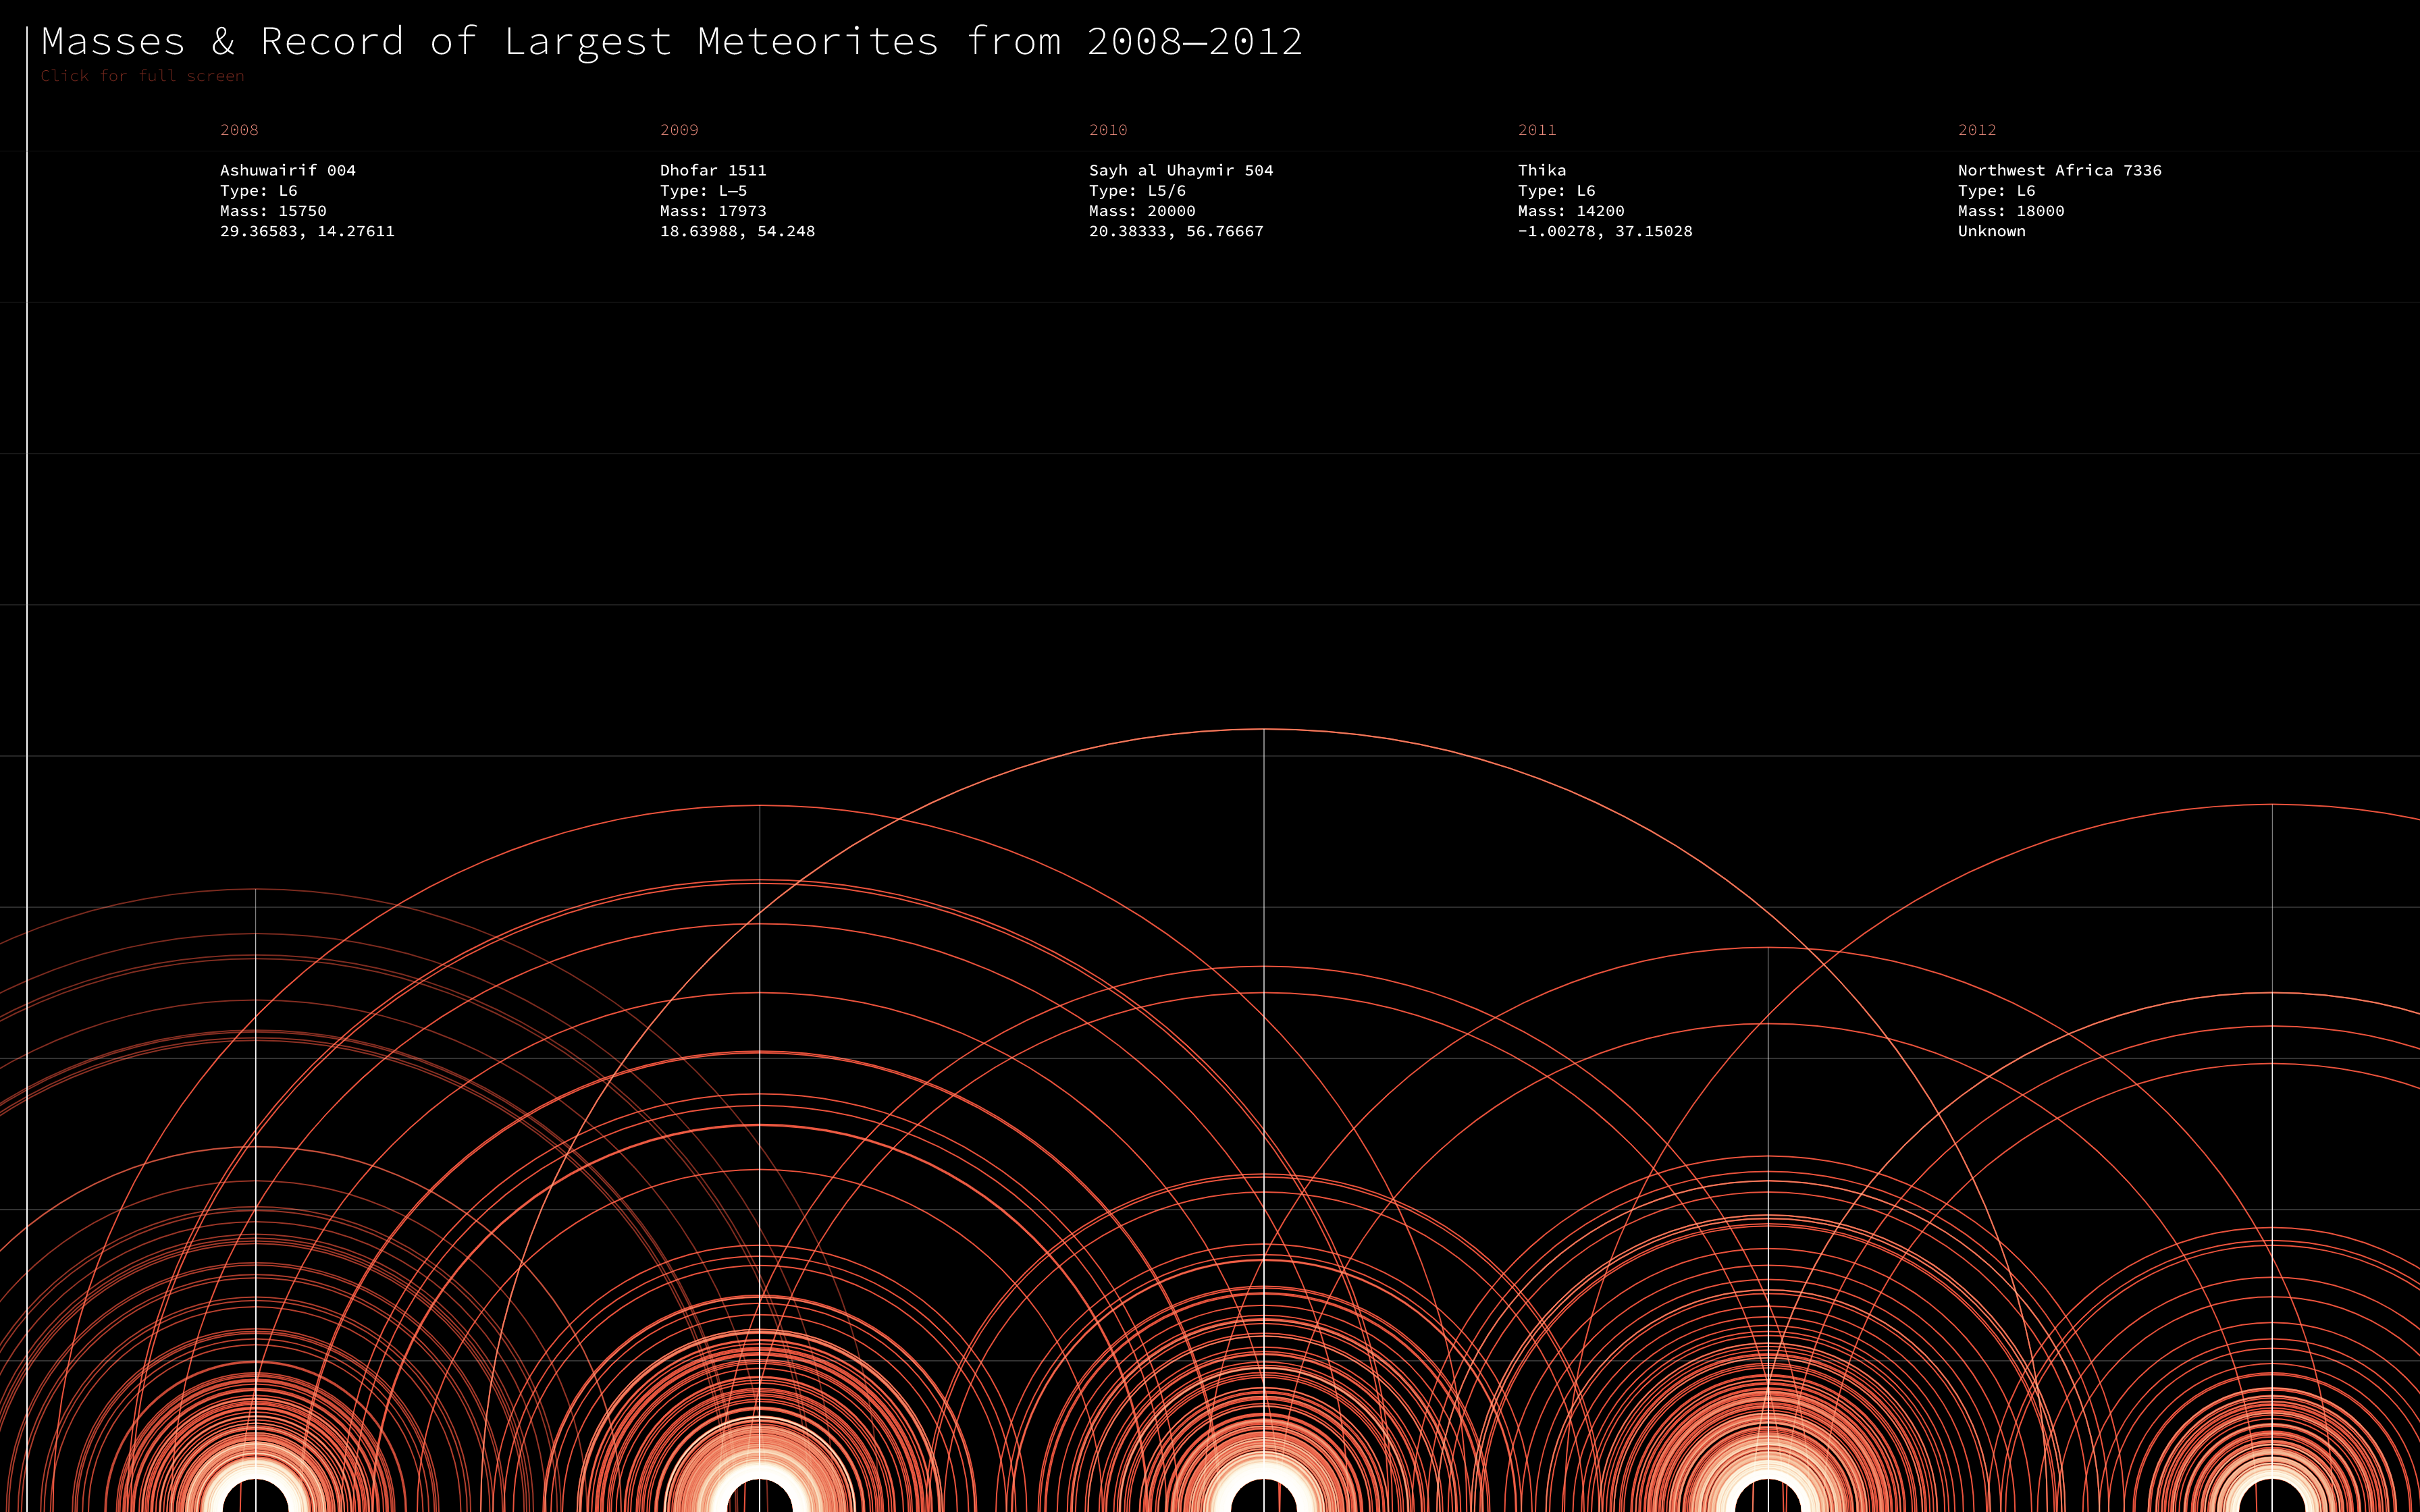The height and width of the screenshot is (1512, 2420).
Task: Click the 'Click for full screen' link
Action: click(x=142, y=76)
